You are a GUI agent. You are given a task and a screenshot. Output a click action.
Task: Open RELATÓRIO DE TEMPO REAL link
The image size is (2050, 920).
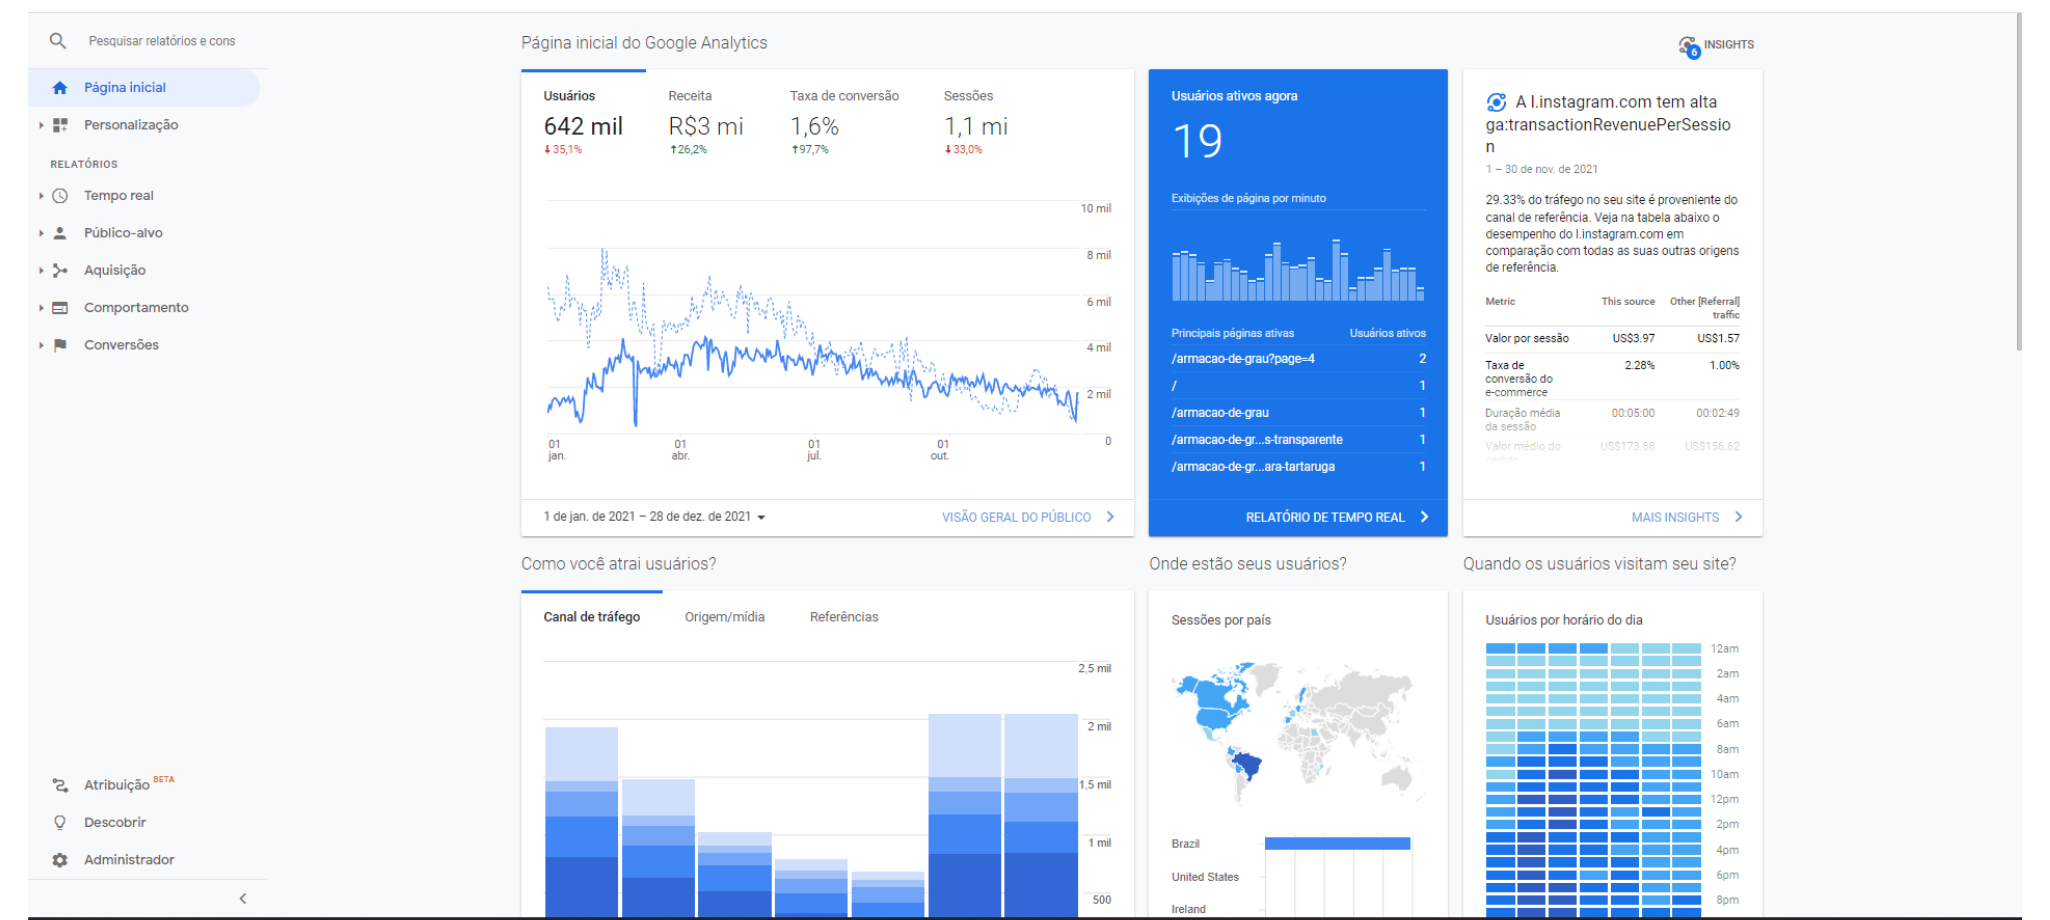(x=1325, y=517)
